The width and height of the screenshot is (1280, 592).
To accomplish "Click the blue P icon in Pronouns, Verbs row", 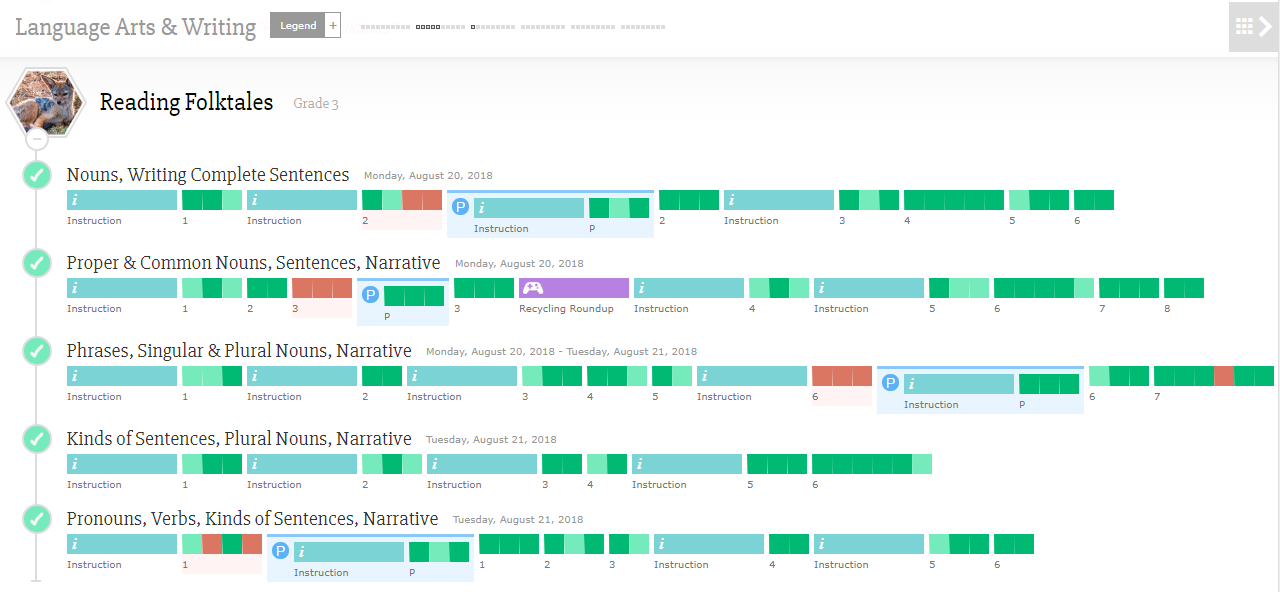I will pyautogui.click(x=280, y=552).
